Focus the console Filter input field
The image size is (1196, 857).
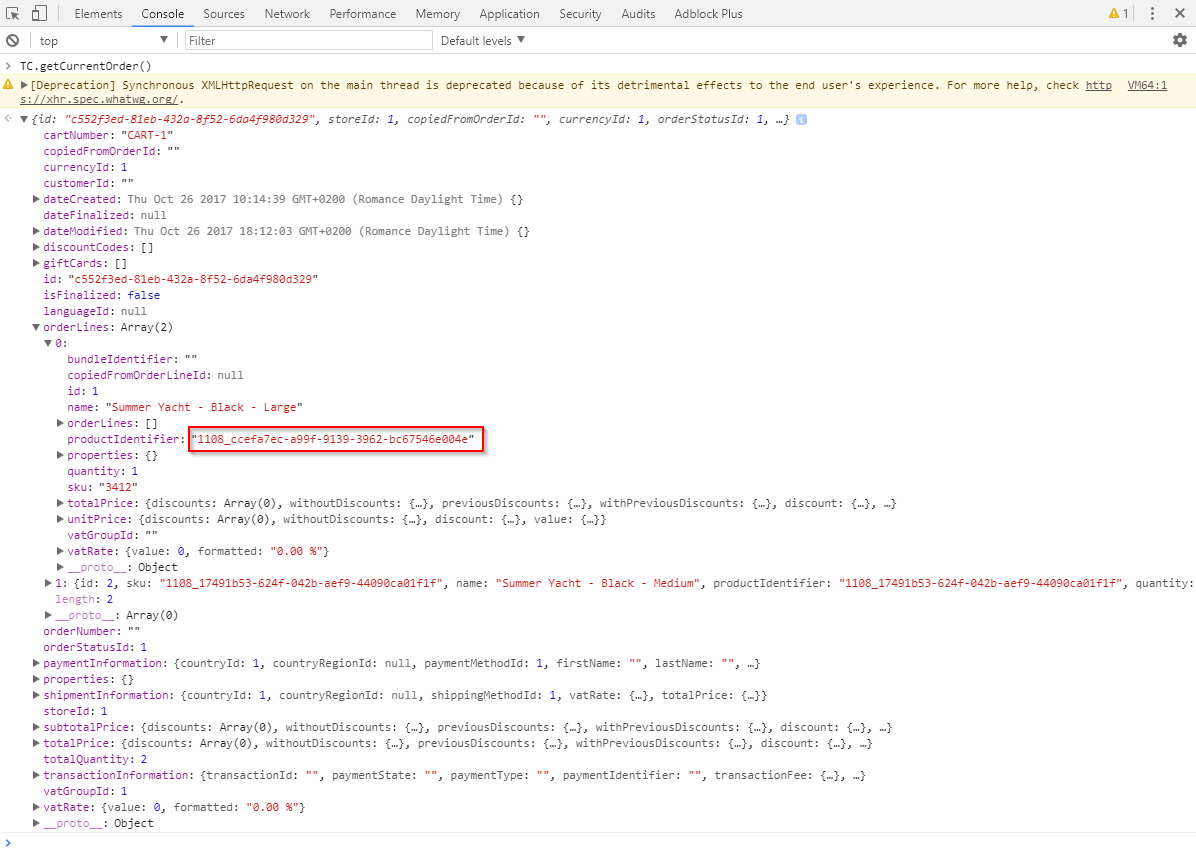(309, 40)
